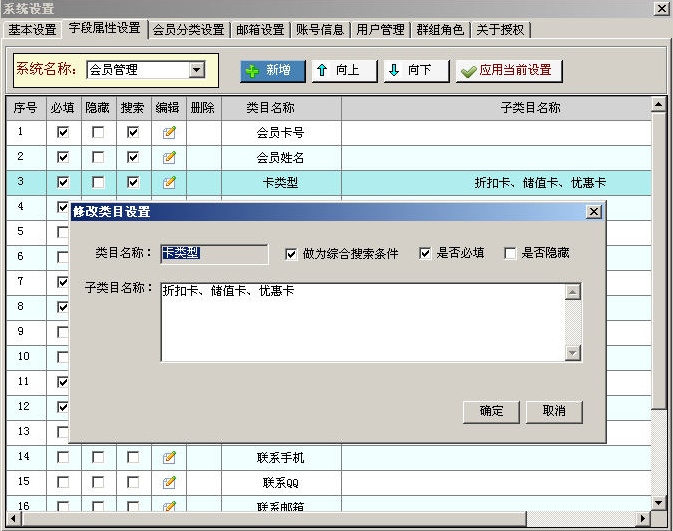Screen dimensions: 673x531
Task: Switch to the 关于授权 tab
Action: tap(500, 30)
